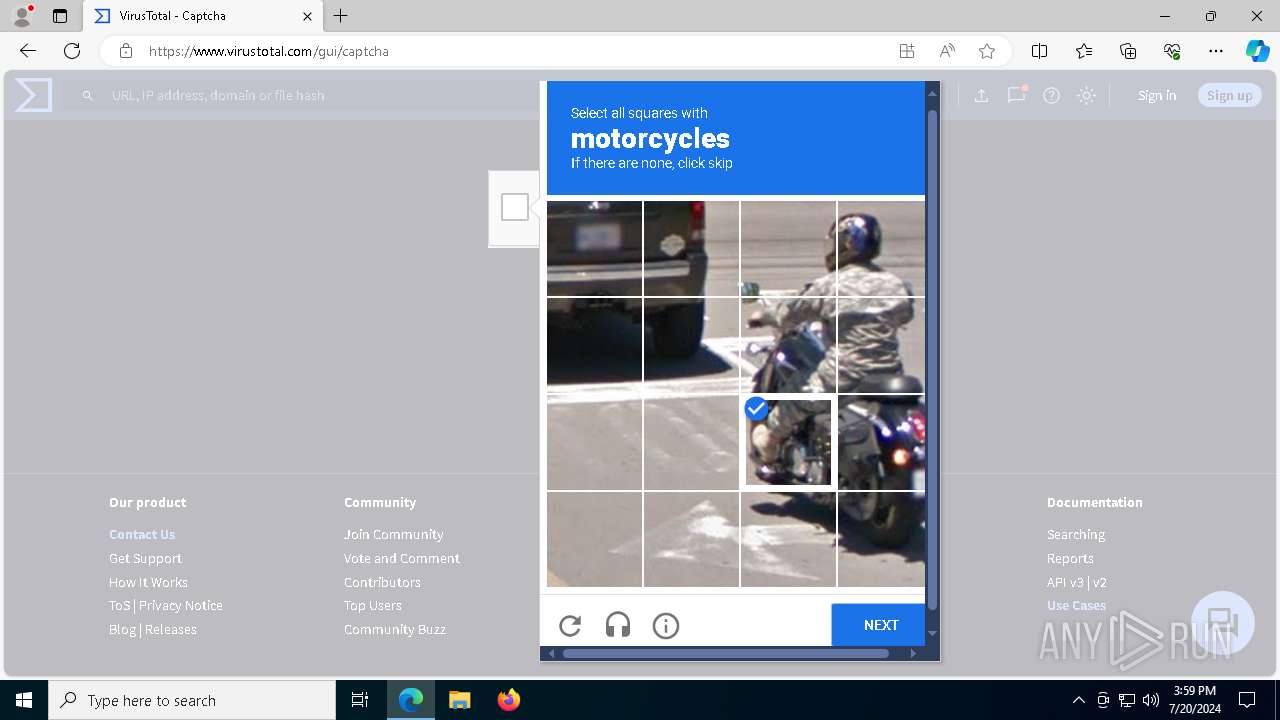
Task: Open a new browser tab
Action: pyautogui.click(x=341, y=16)
